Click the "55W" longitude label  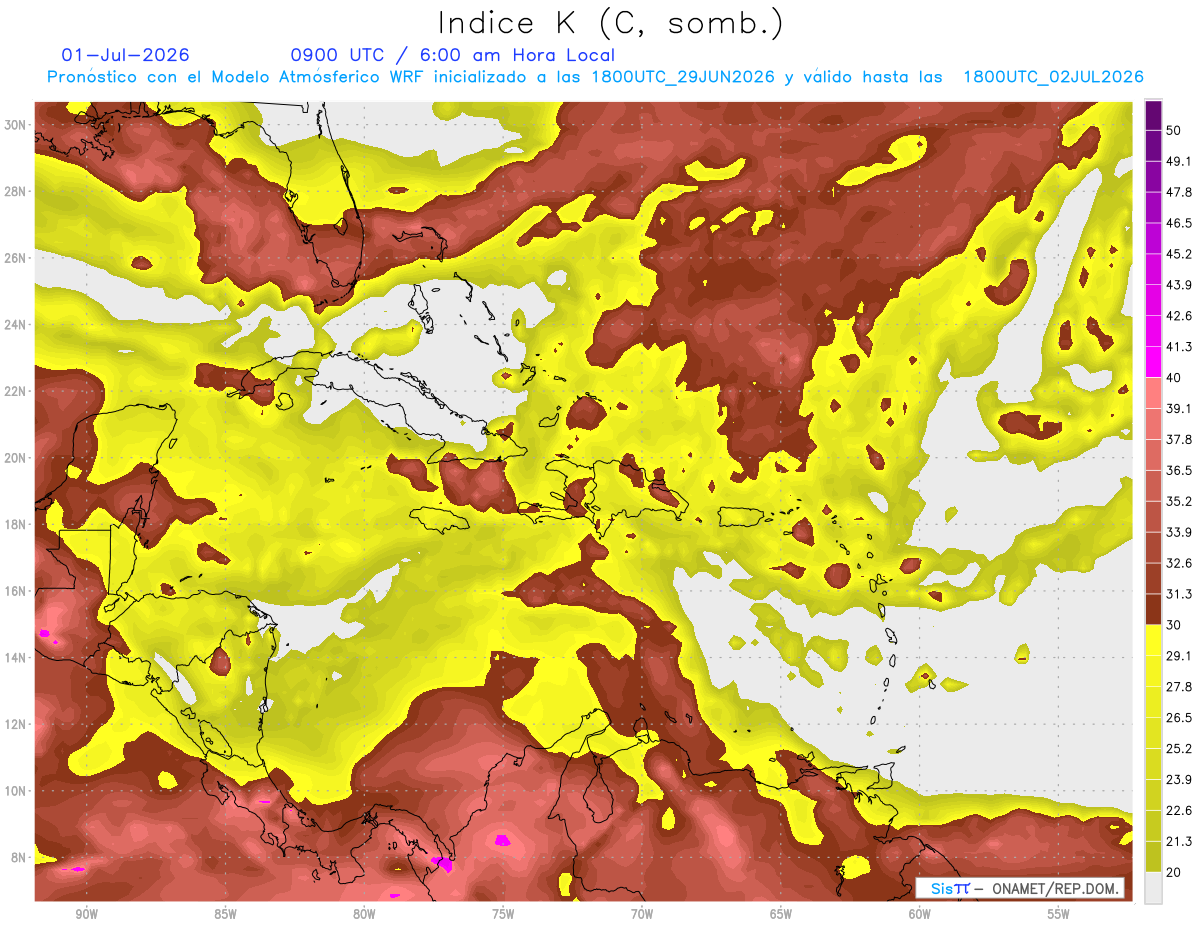pos(1059,915)
